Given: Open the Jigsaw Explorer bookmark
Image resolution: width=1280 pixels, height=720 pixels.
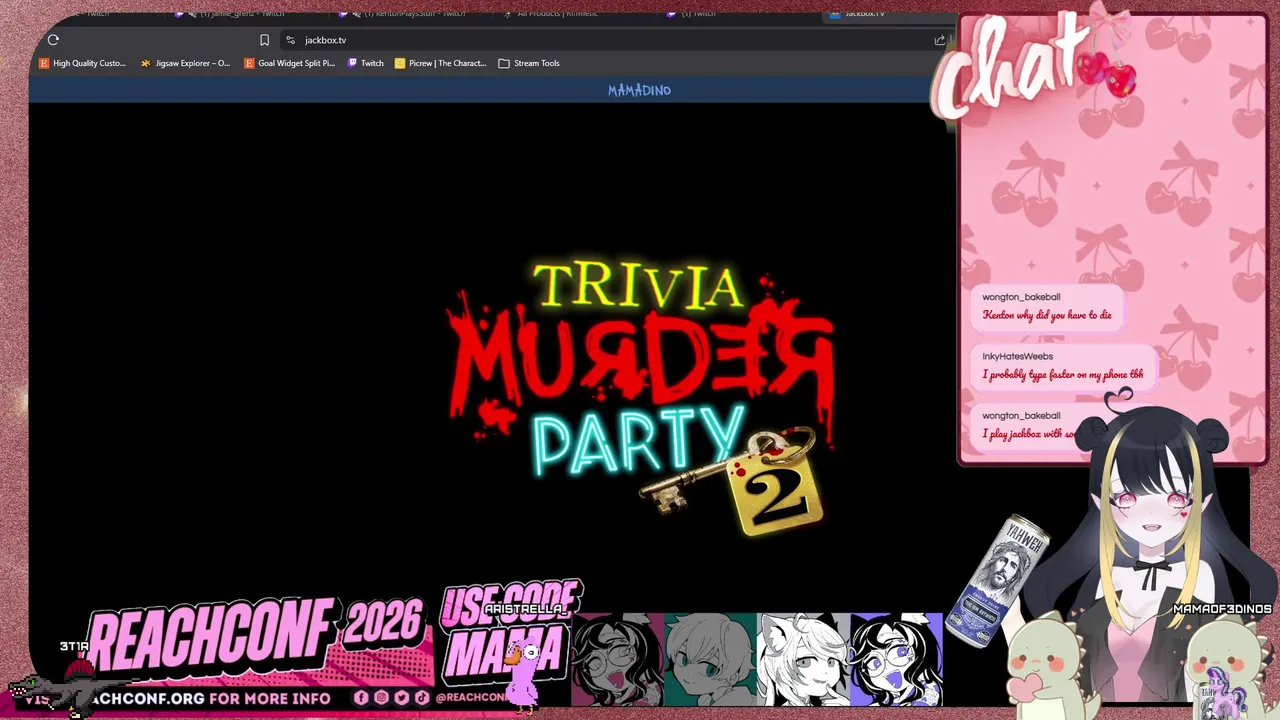Looking at the screenshot, I should point(185,63).
